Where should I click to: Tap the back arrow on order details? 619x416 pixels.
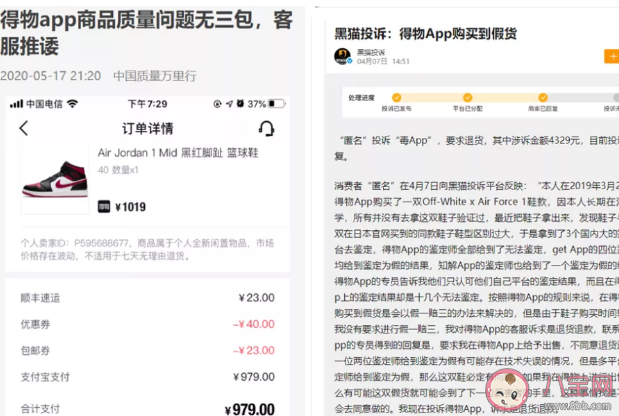click(24, 128)
